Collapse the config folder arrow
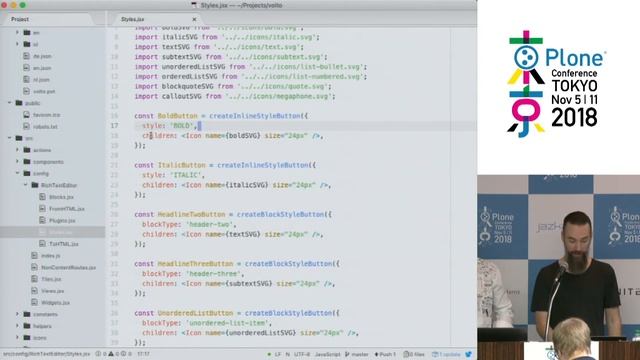The image size is (640, 360). click(18, 173)
